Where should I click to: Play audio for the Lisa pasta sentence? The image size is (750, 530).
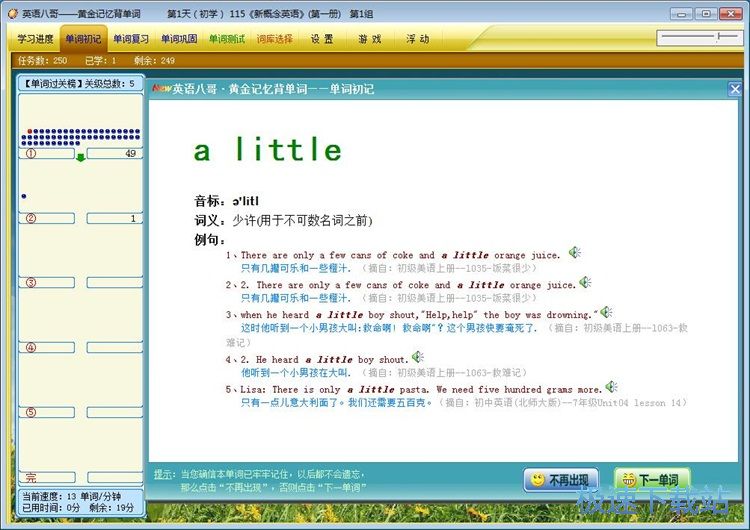pos(611,386)
